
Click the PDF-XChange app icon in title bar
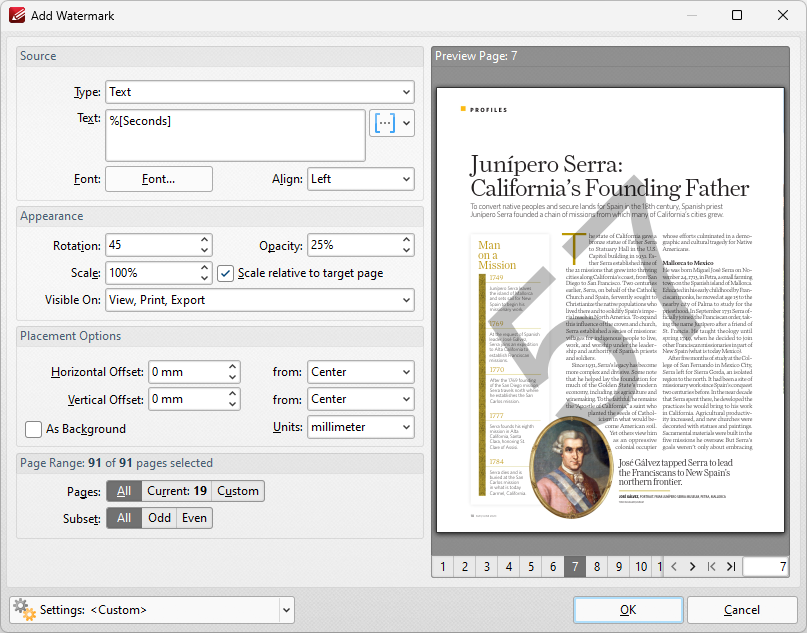tap(17, 15)
